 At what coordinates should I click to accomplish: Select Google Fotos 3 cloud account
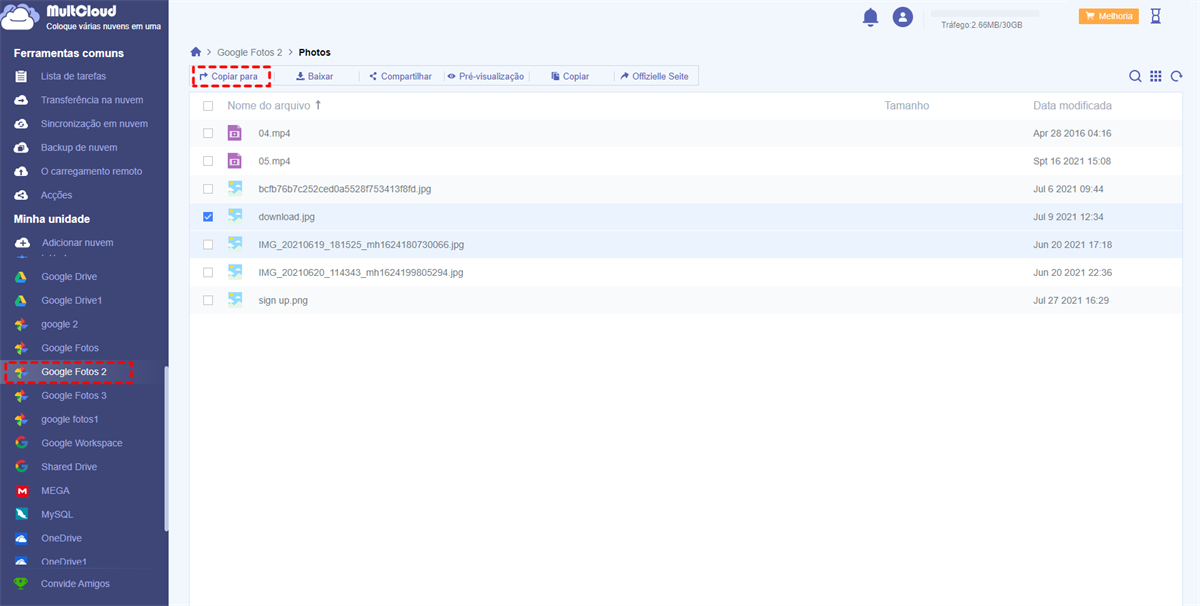73,395
